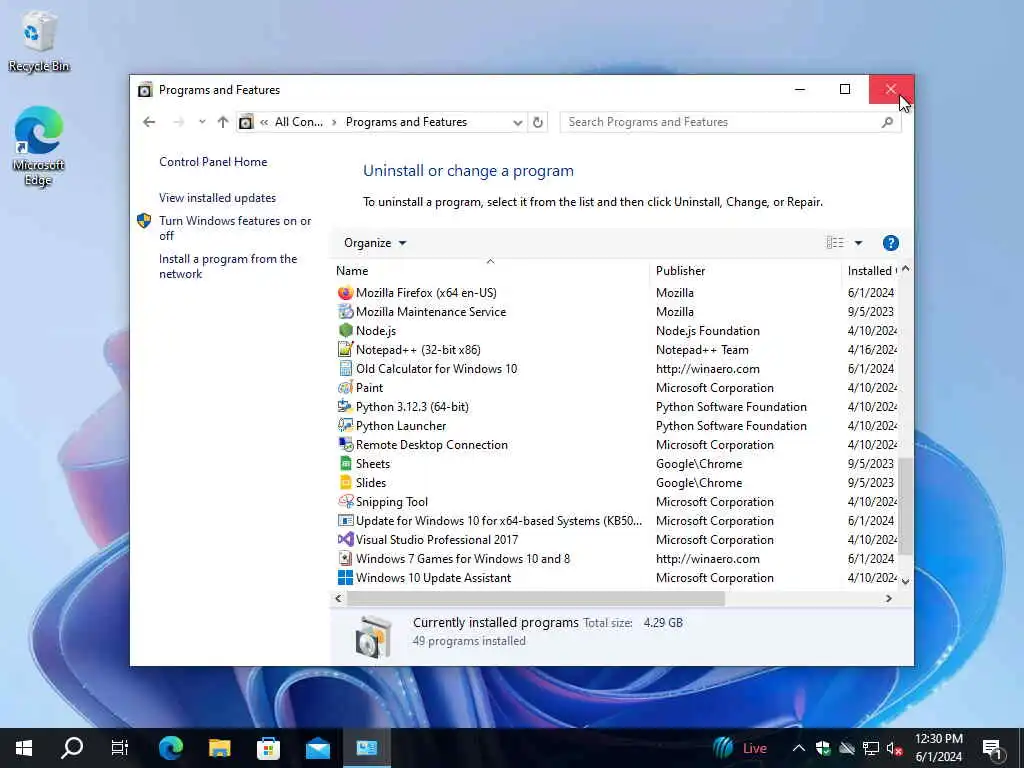The image size is (1024, 768).
Task: Open Recycle Bin on the desktop
Action: [x=39, y=41]
